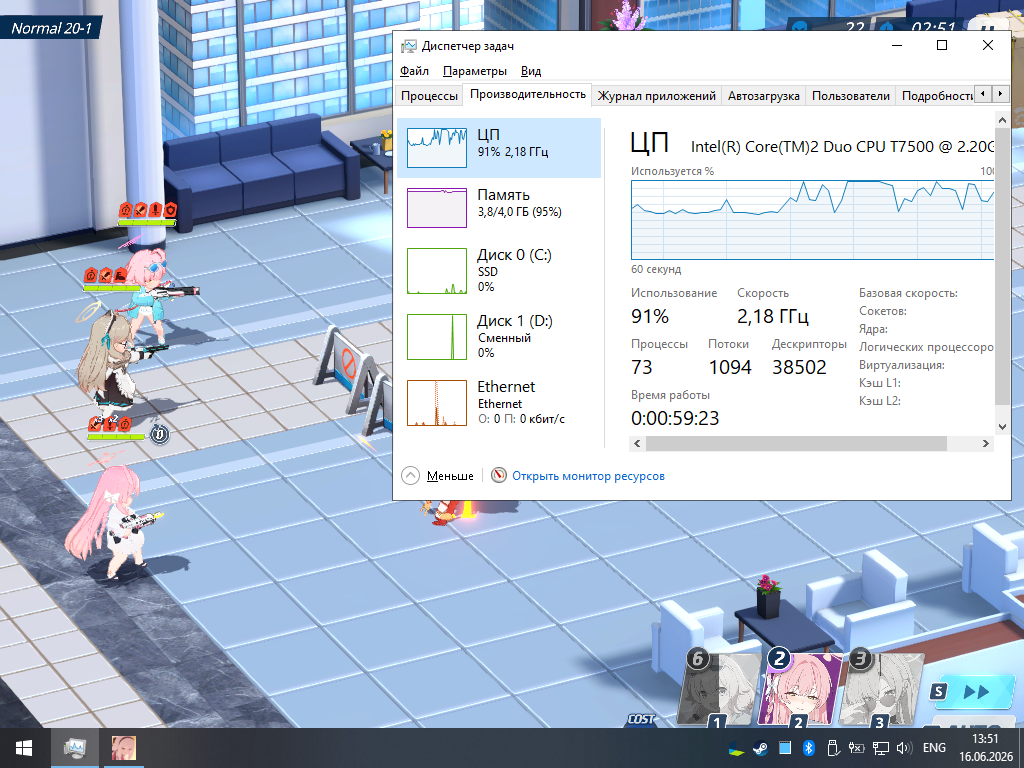Image resolution: width=1024 pixels, height=768 pixels.
Task: Open the Подробности tab
Action: click(x=935, y=95)
